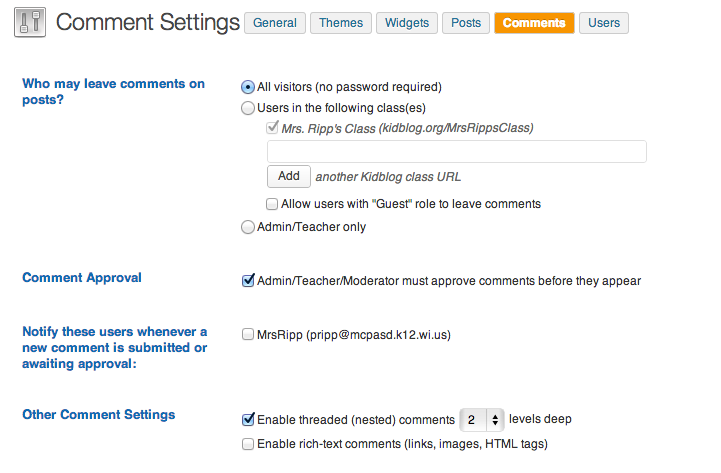Screen dimensions: 721x473
Task: Go to the Widgets tab
Action: tap(407, 23)
